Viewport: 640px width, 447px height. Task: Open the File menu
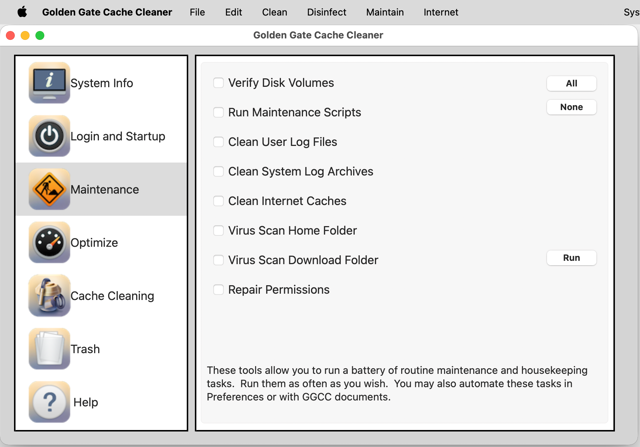[x=197, y=12]
